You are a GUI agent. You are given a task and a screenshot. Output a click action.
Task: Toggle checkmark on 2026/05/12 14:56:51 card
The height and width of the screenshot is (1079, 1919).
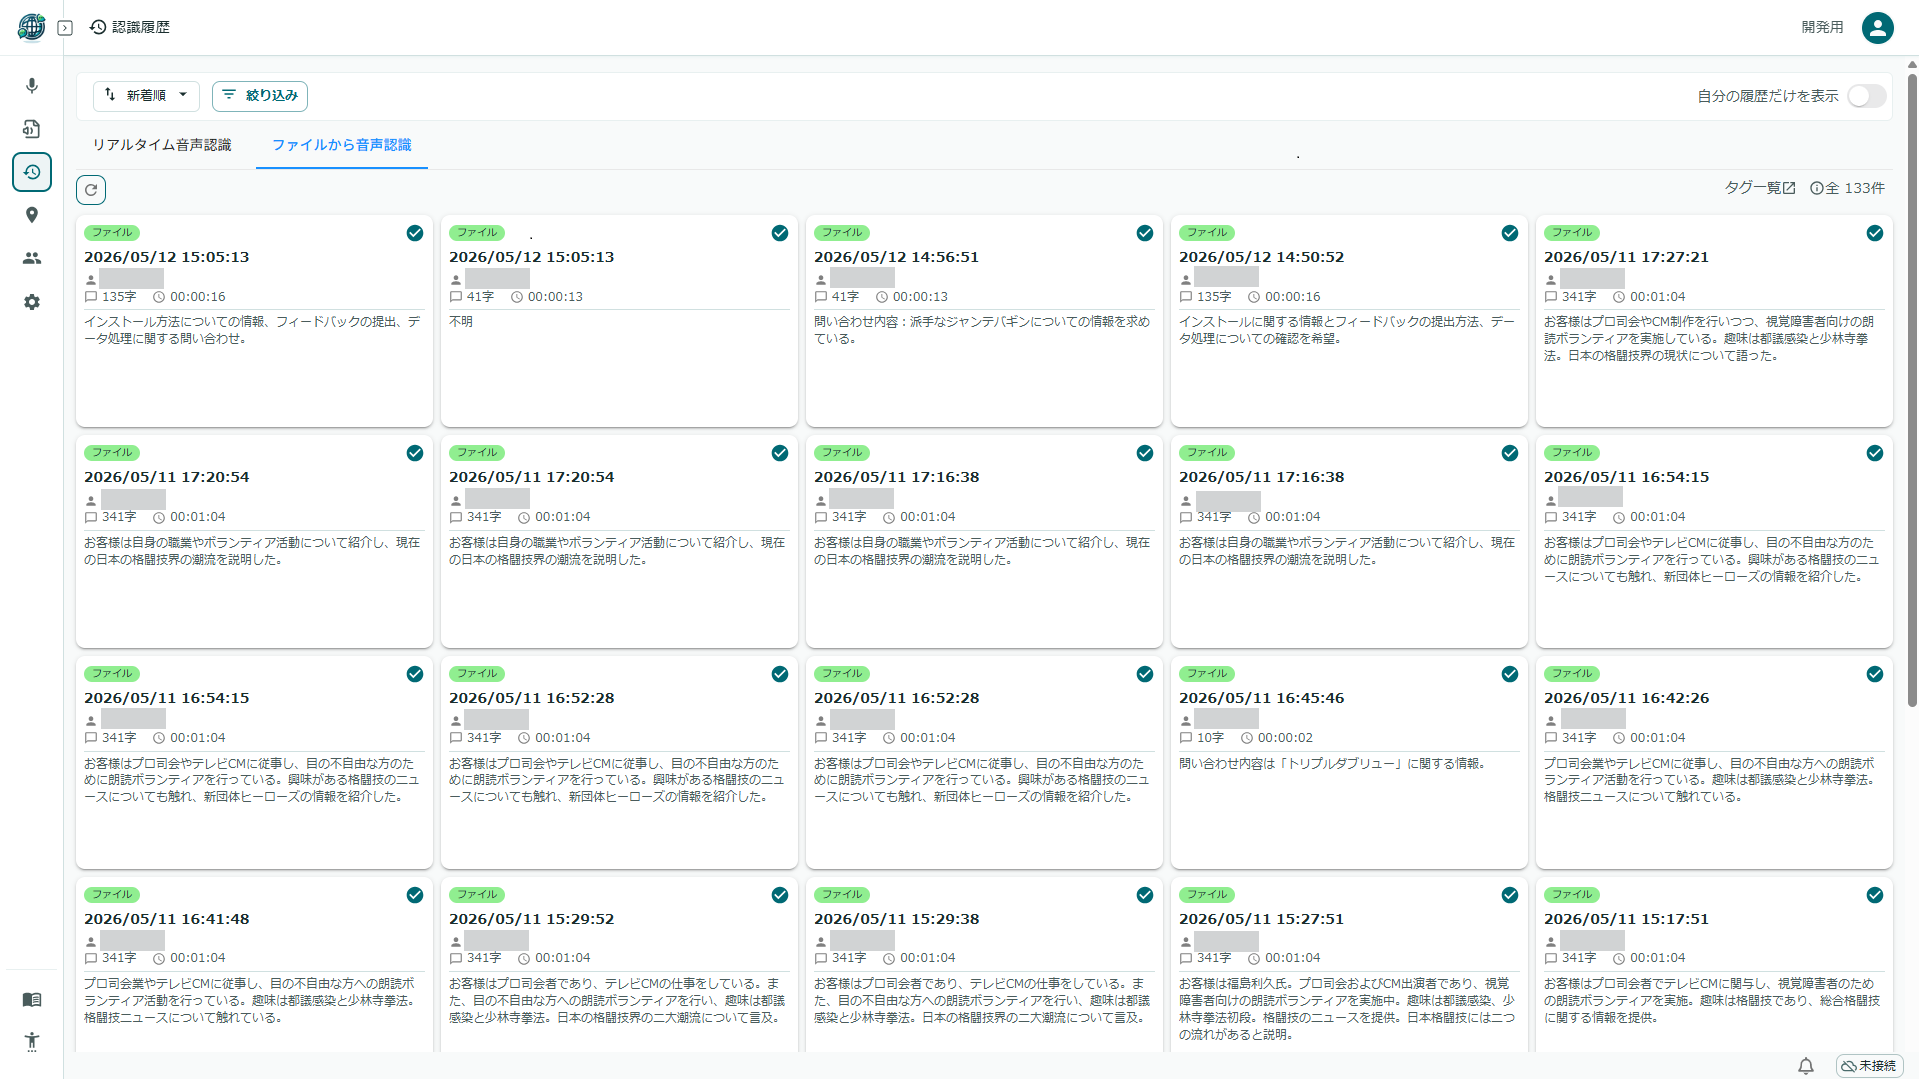coord(1145,233)
